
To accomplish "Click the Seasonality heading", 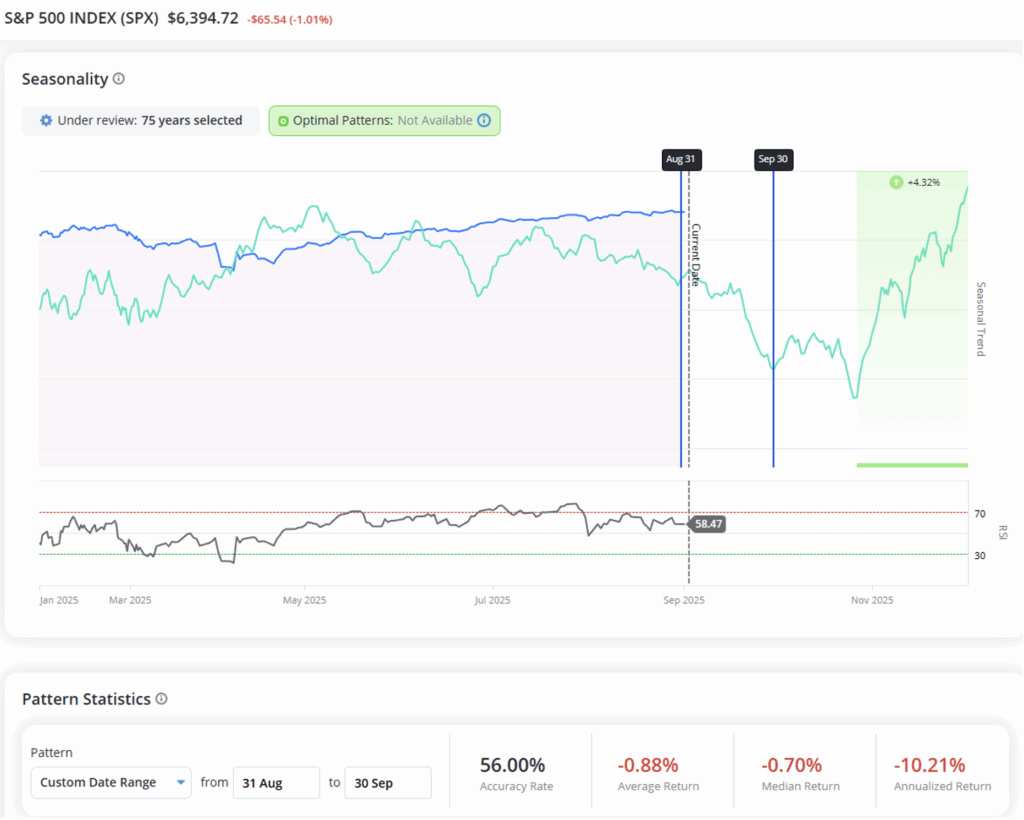I will 65,79.
